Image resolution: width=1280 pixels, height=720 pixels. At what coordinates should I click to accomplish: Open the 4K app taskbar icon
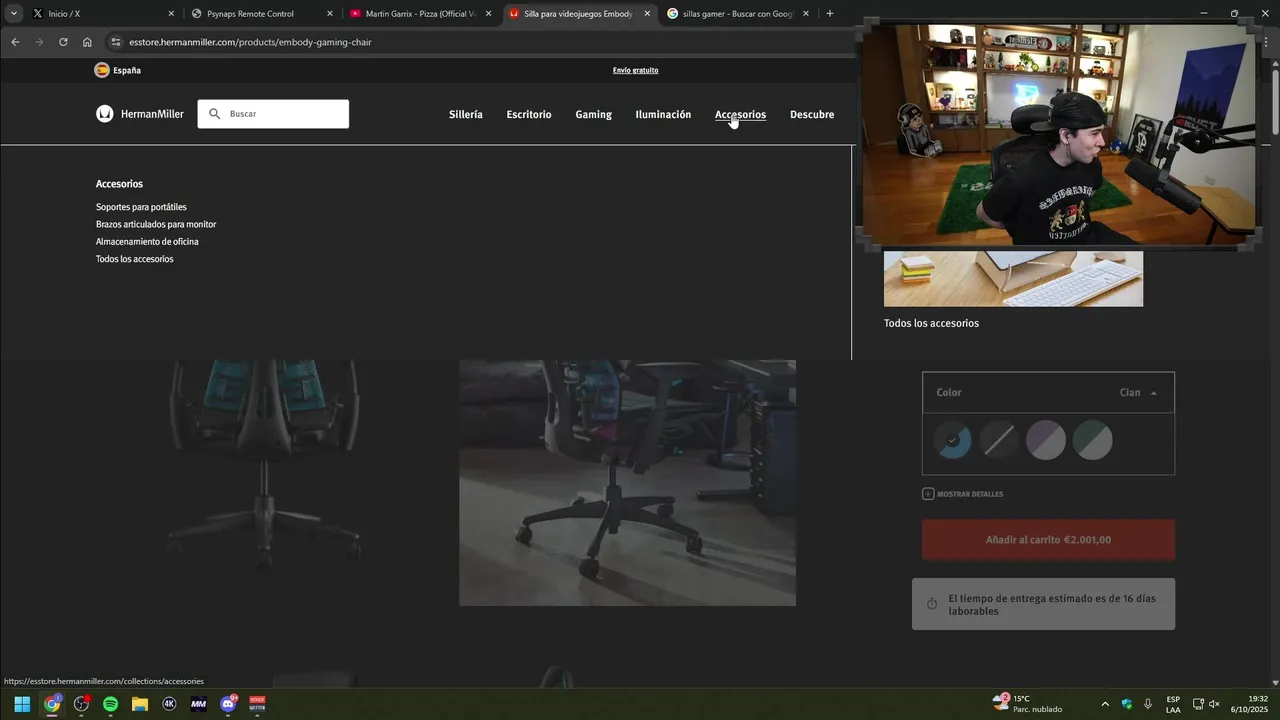click(x=169, y=704)
